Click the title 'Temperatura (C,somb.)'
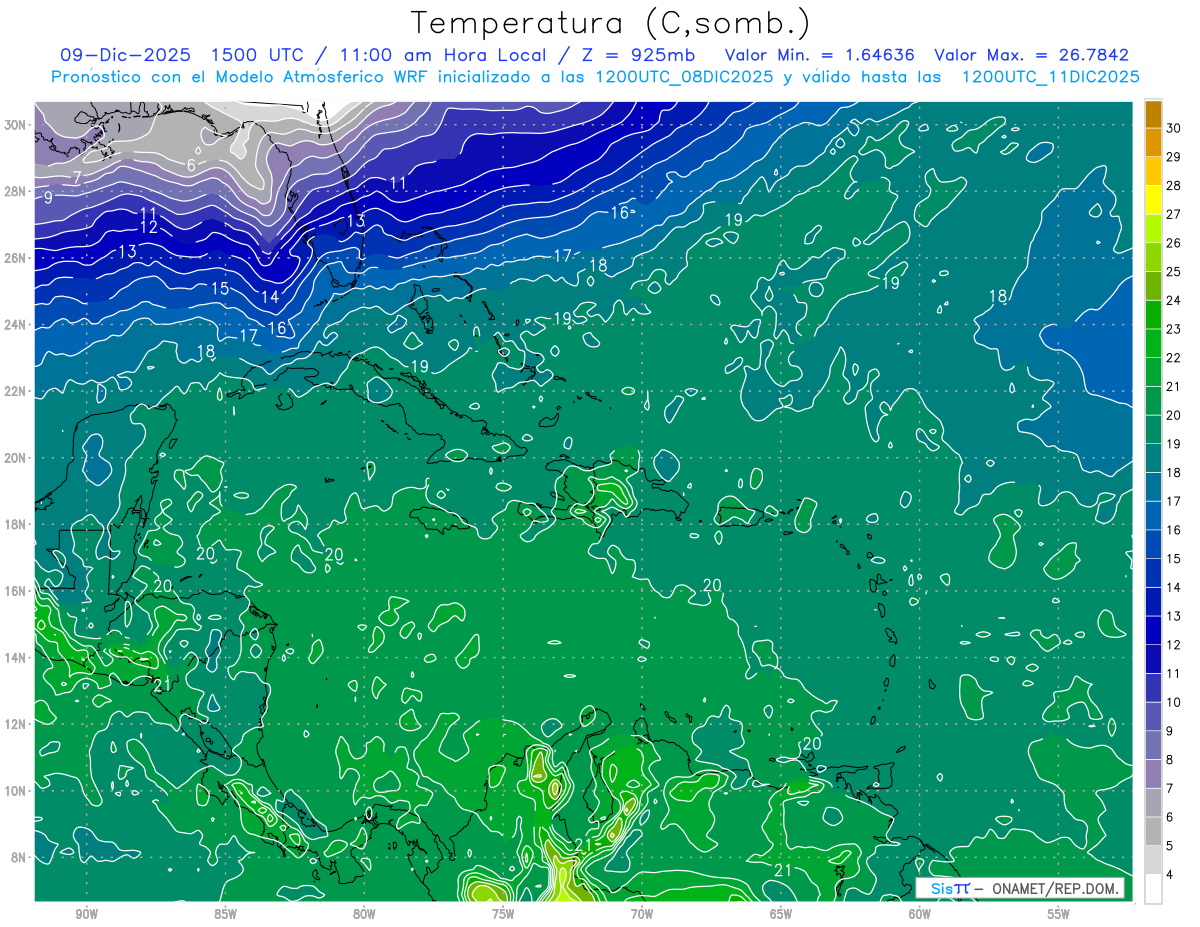The image size is (1200, 927). pyautogui.click(x=611, y=23)
